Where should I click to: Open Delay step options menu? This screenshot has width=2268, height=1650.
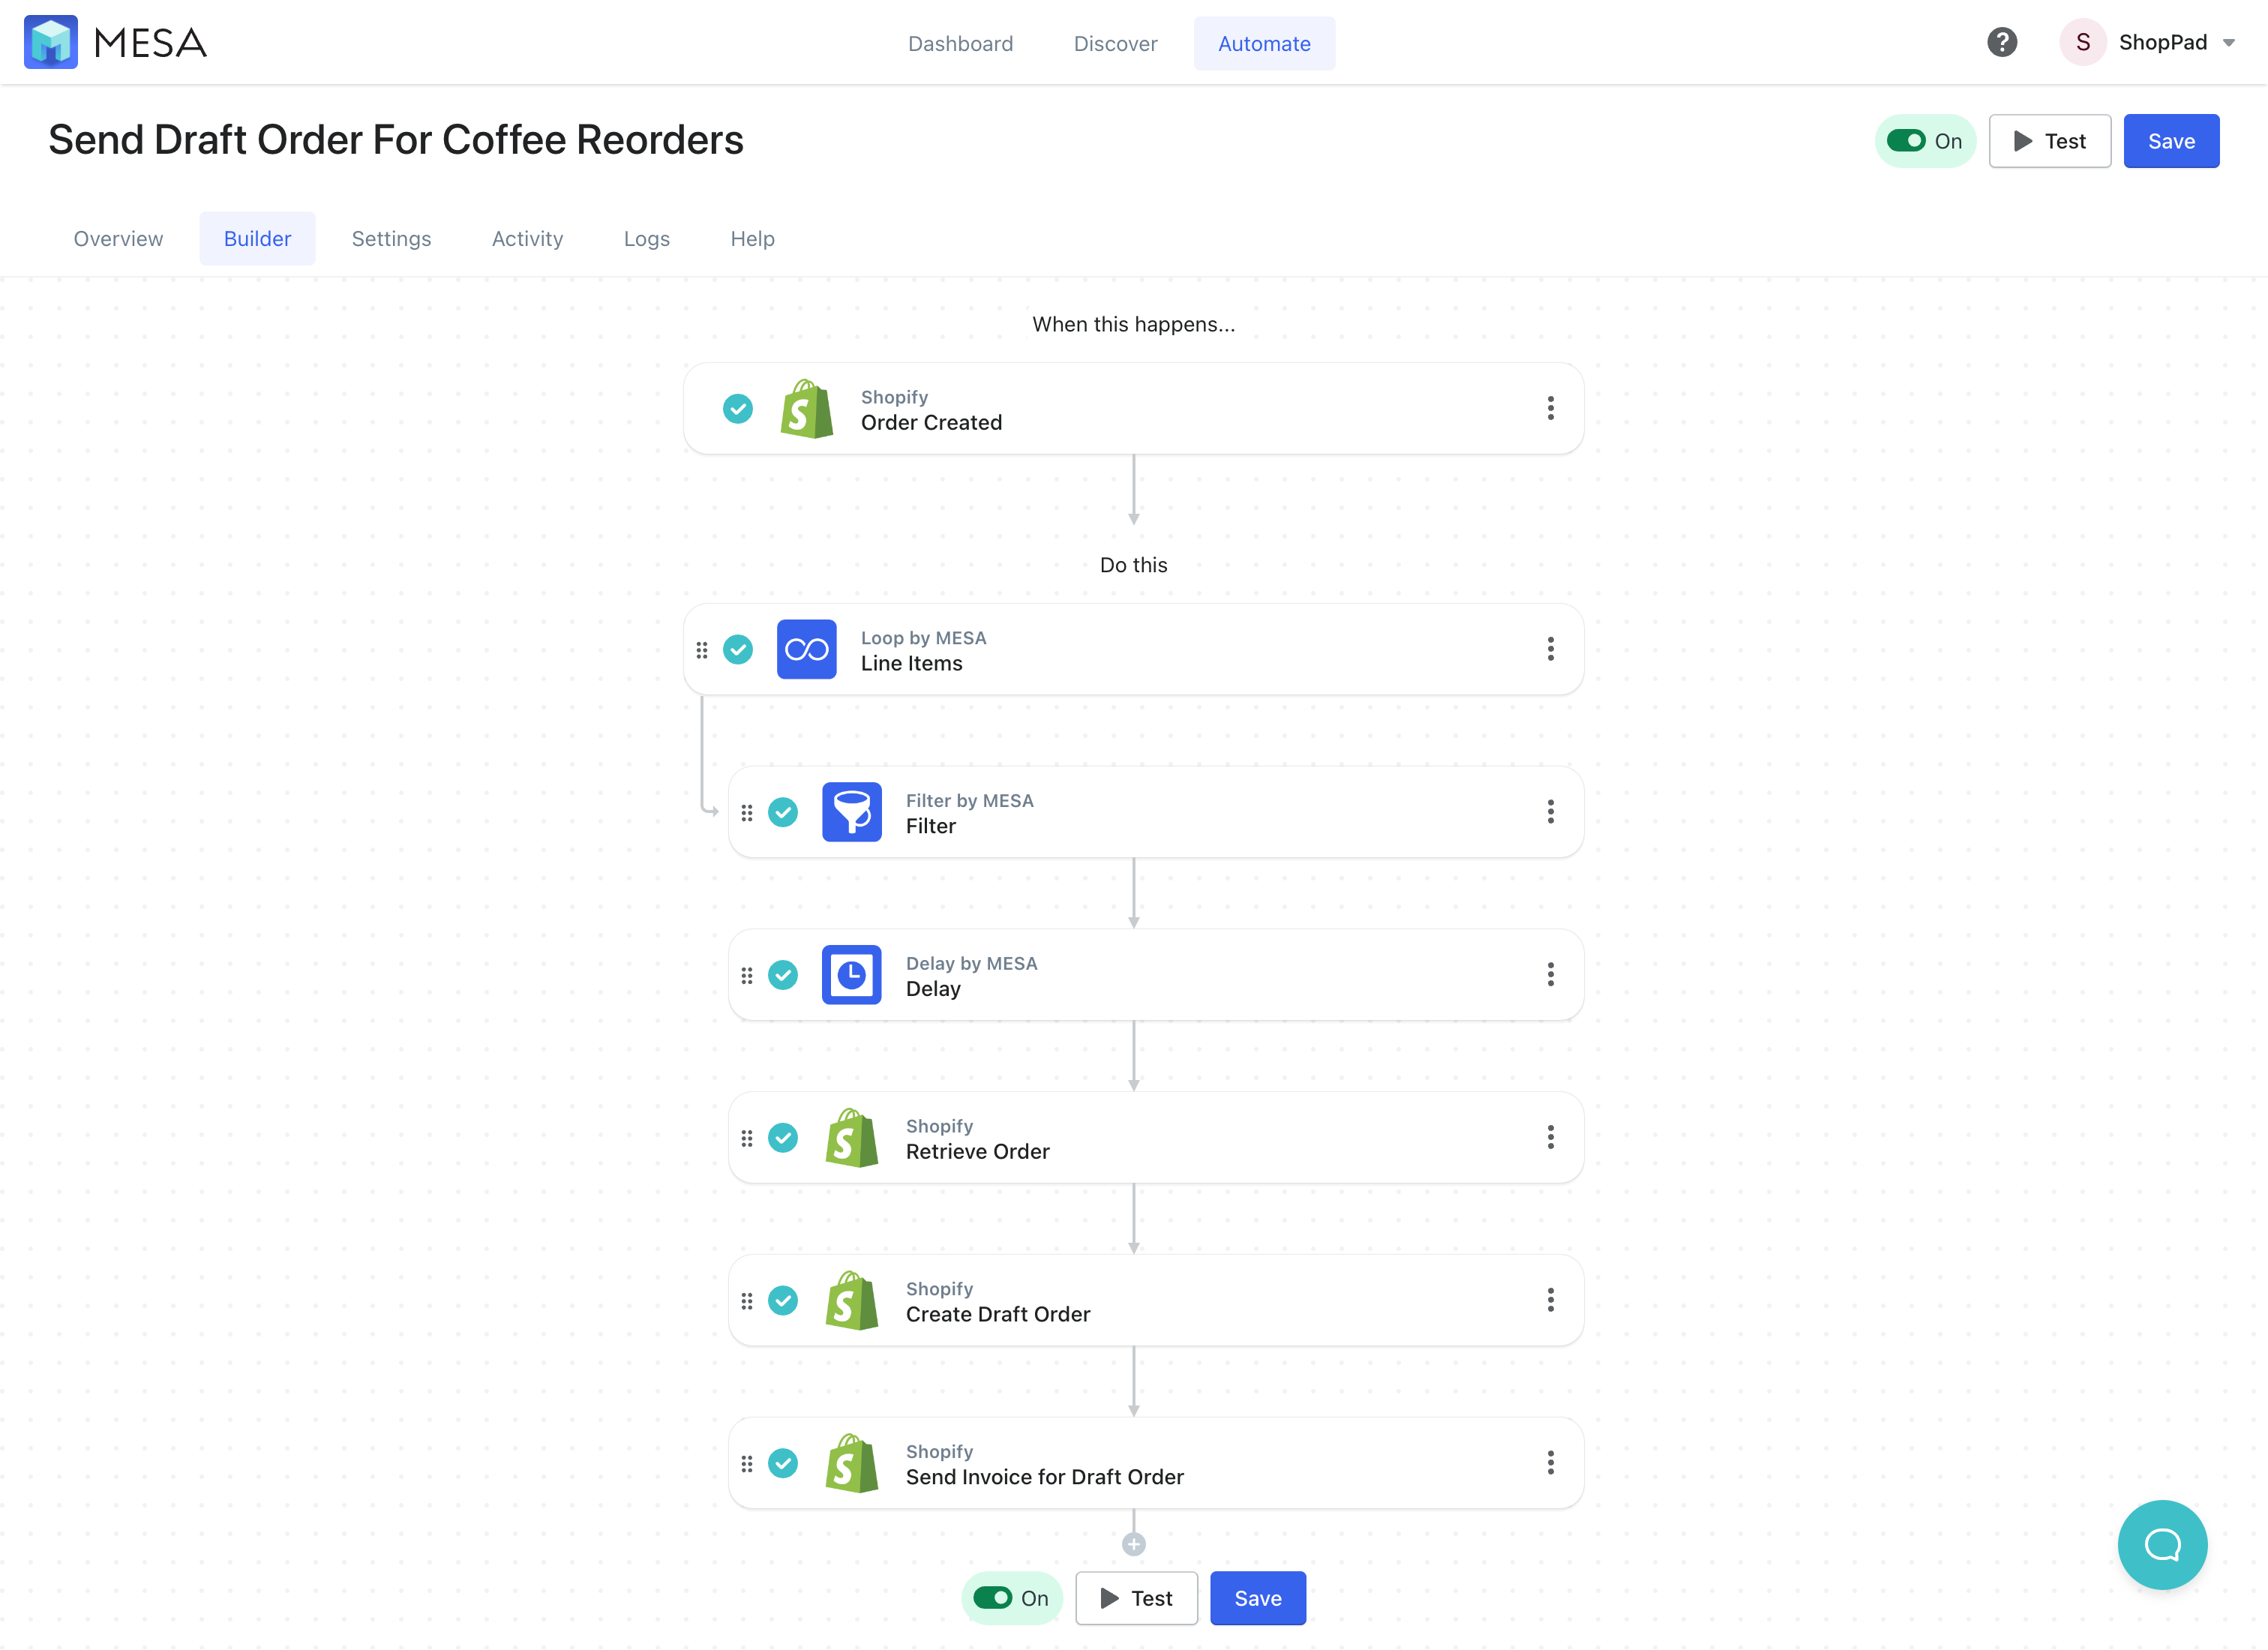point(1550,975)
